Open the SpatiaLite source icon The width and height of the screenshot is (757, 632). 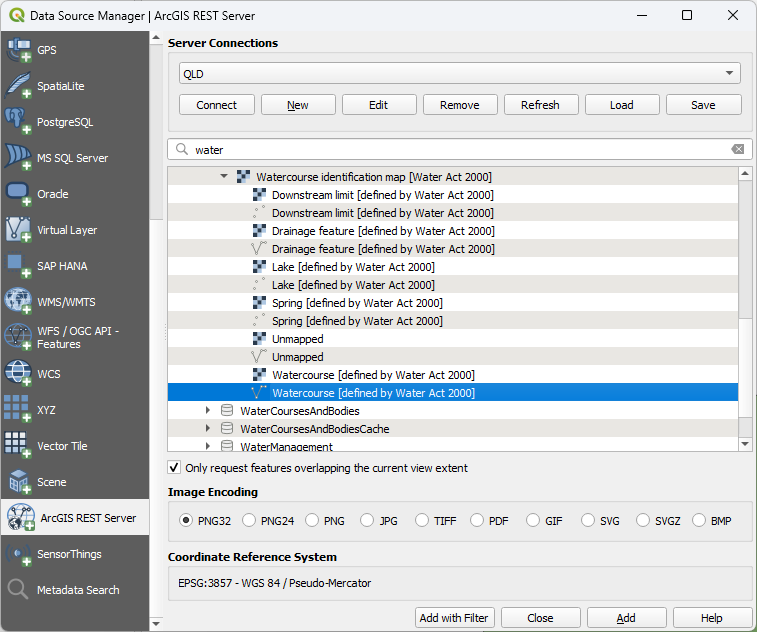[19, 86]
